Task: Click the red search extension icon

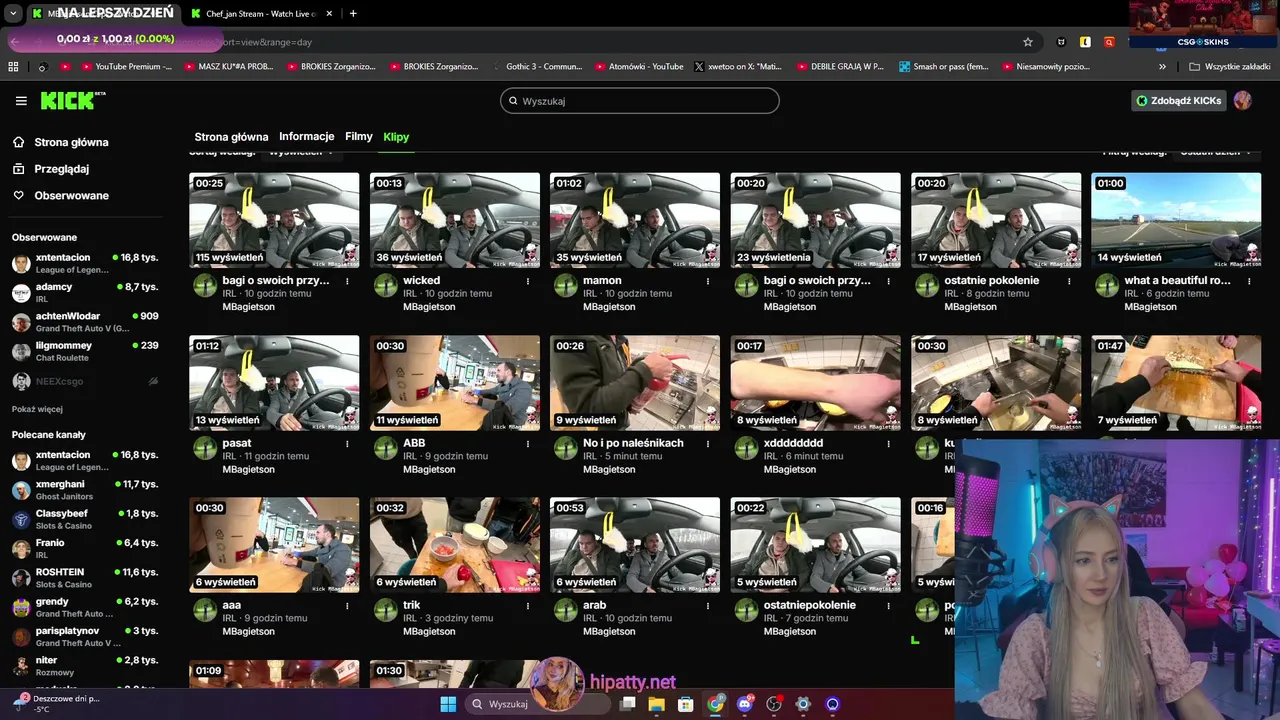Action: [x=1109, y=42]
